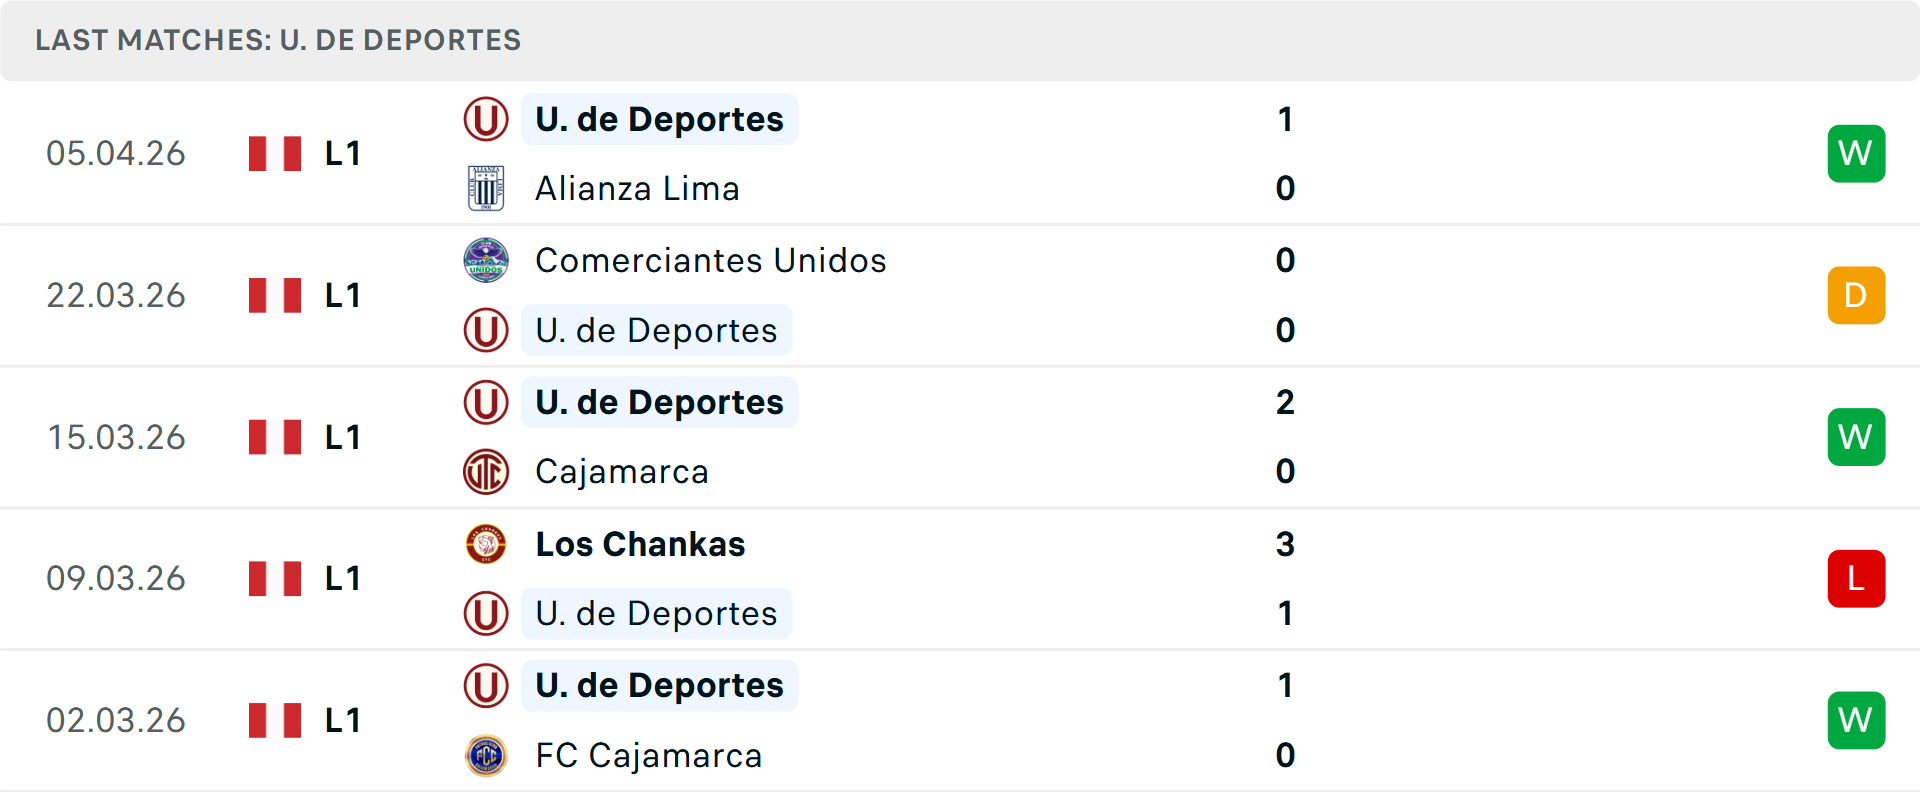Click the Last Matches: U. de Deportes header
Screen dimensions: 1920x792
coord(278,40)
